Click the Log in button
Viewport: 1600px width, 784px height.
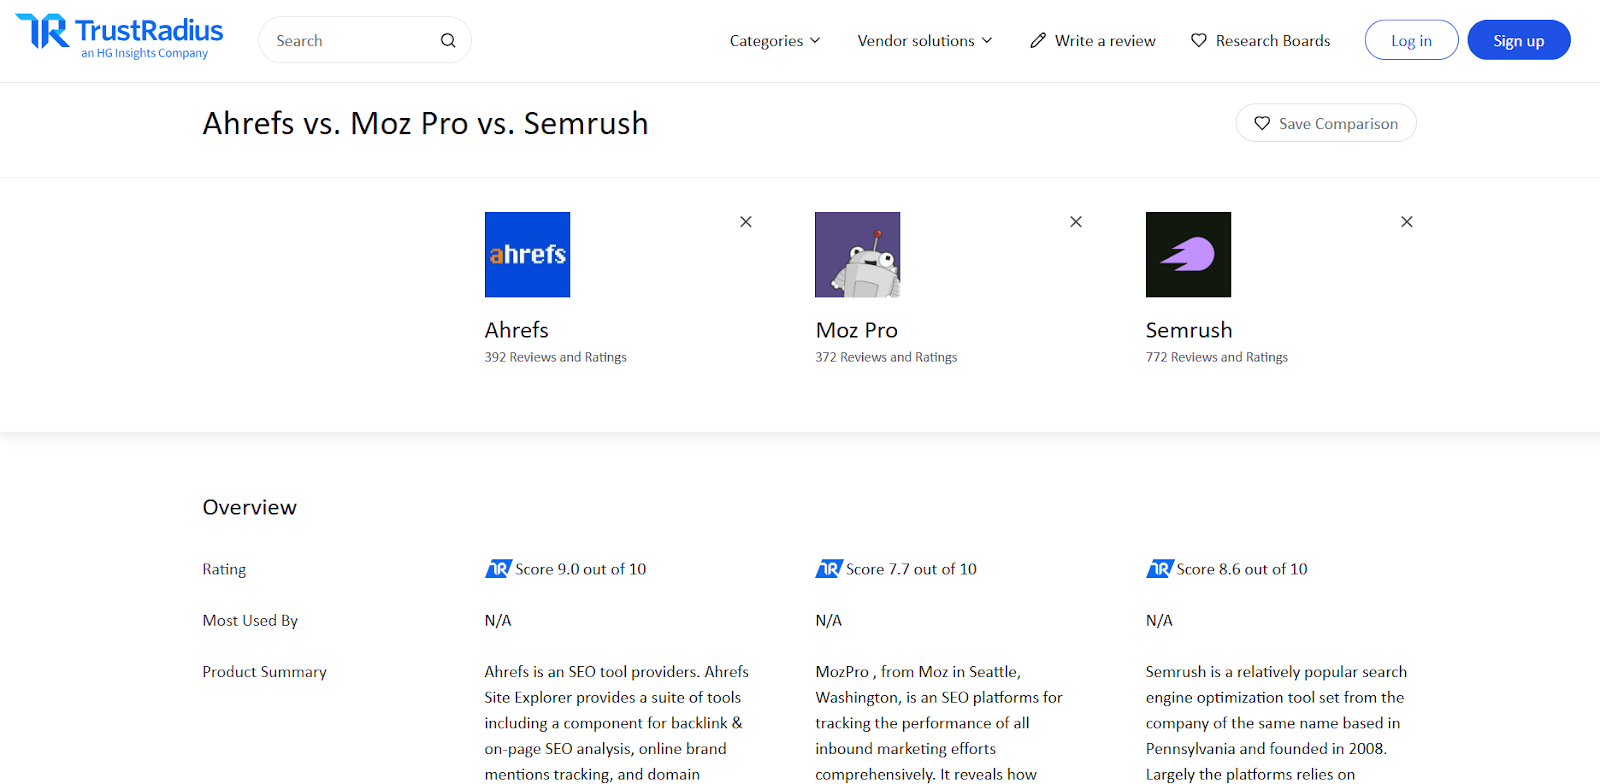coord(1411,40)
